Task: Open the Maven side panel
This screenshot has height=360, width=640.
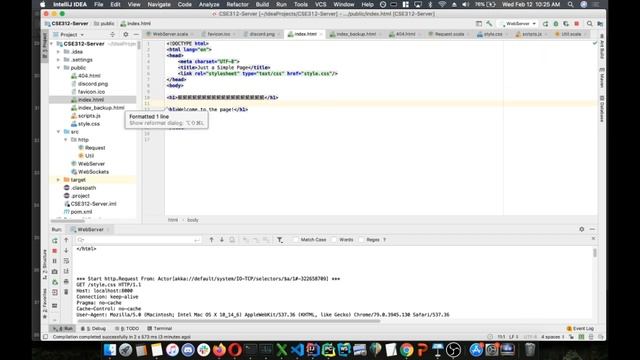Action: tap(602, 78)
